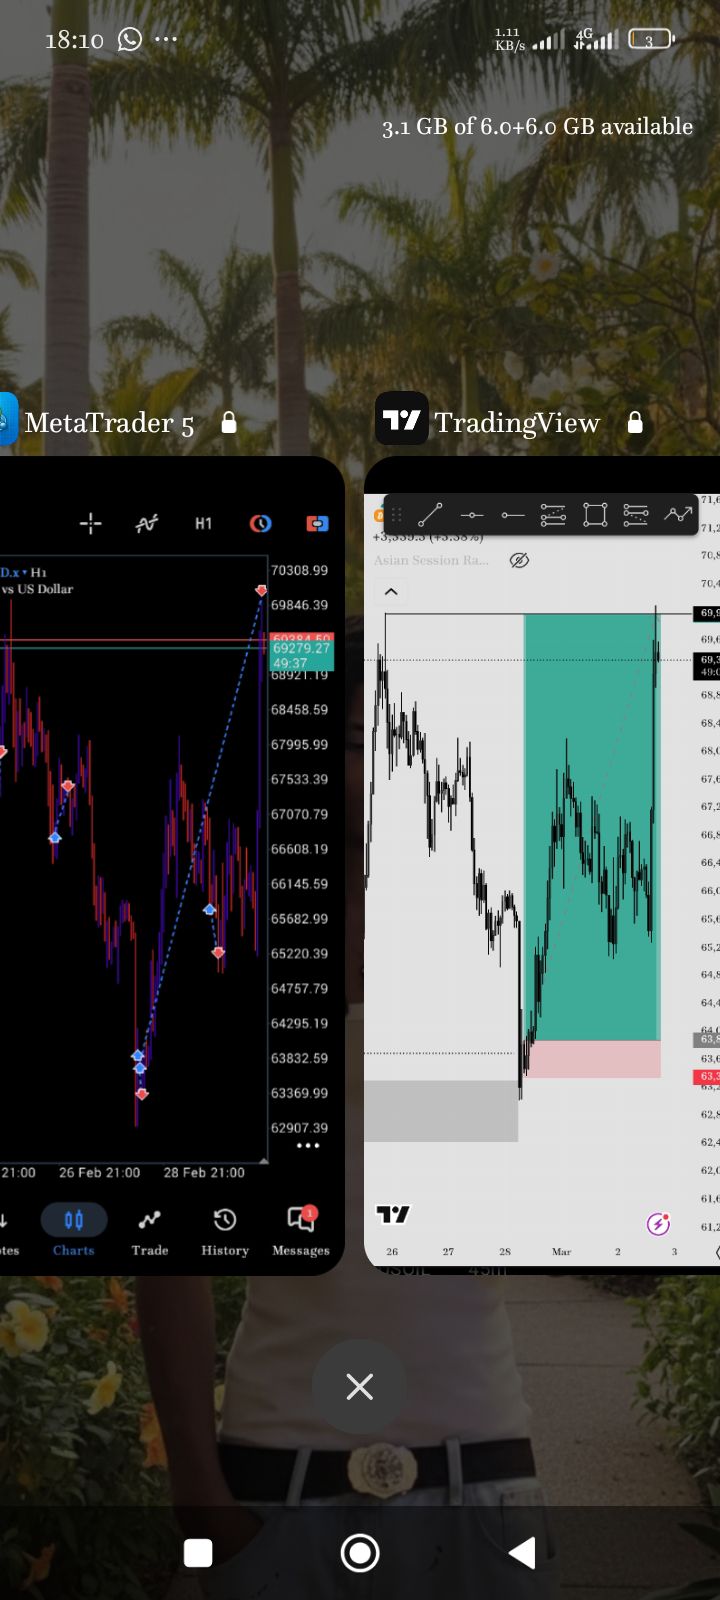
Task: Pick the horizontal ray drawing tool
Action: [x=513, y=515]
